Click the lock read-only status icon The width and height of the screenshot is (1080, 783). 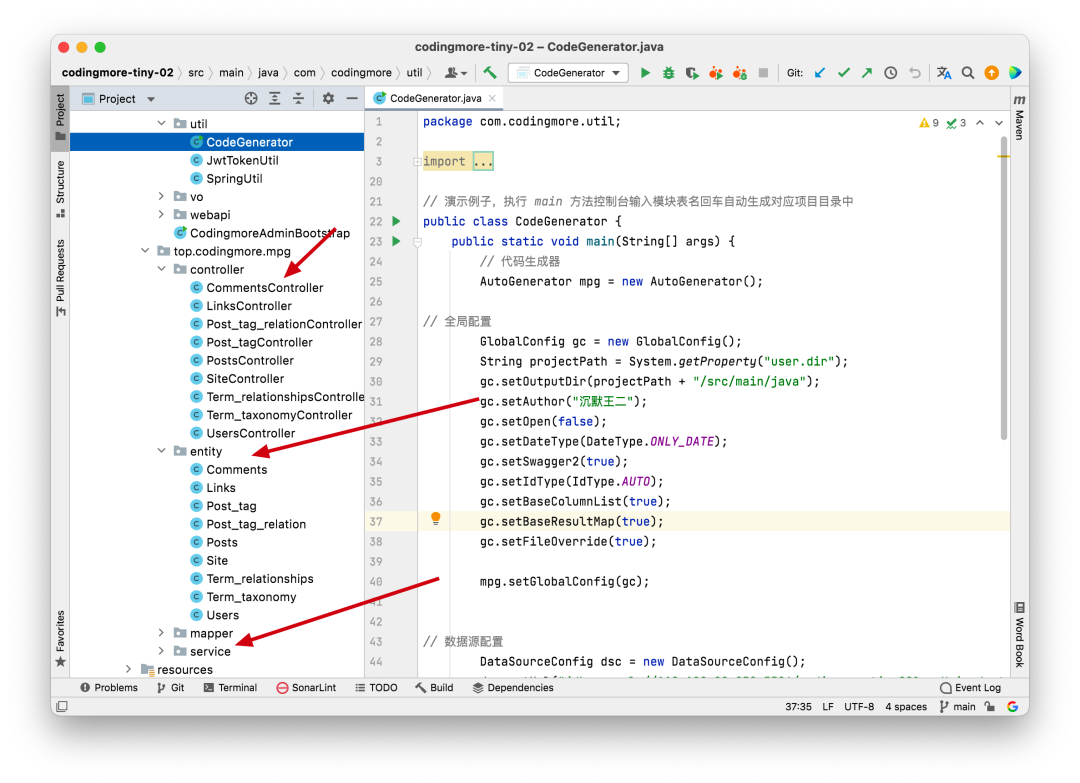click(x=990, y=706)
